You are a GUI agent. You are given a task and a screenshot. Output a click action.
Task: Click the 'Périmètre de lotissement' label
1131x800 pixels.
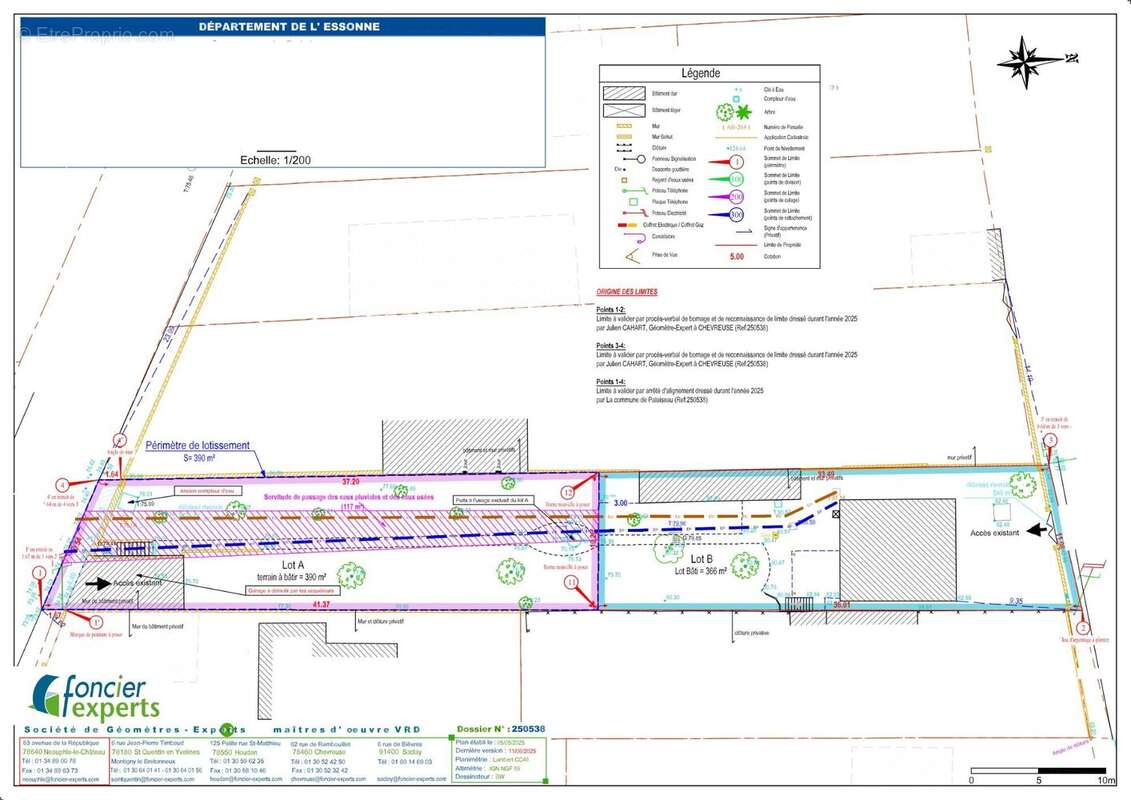[x=198, y=446]
